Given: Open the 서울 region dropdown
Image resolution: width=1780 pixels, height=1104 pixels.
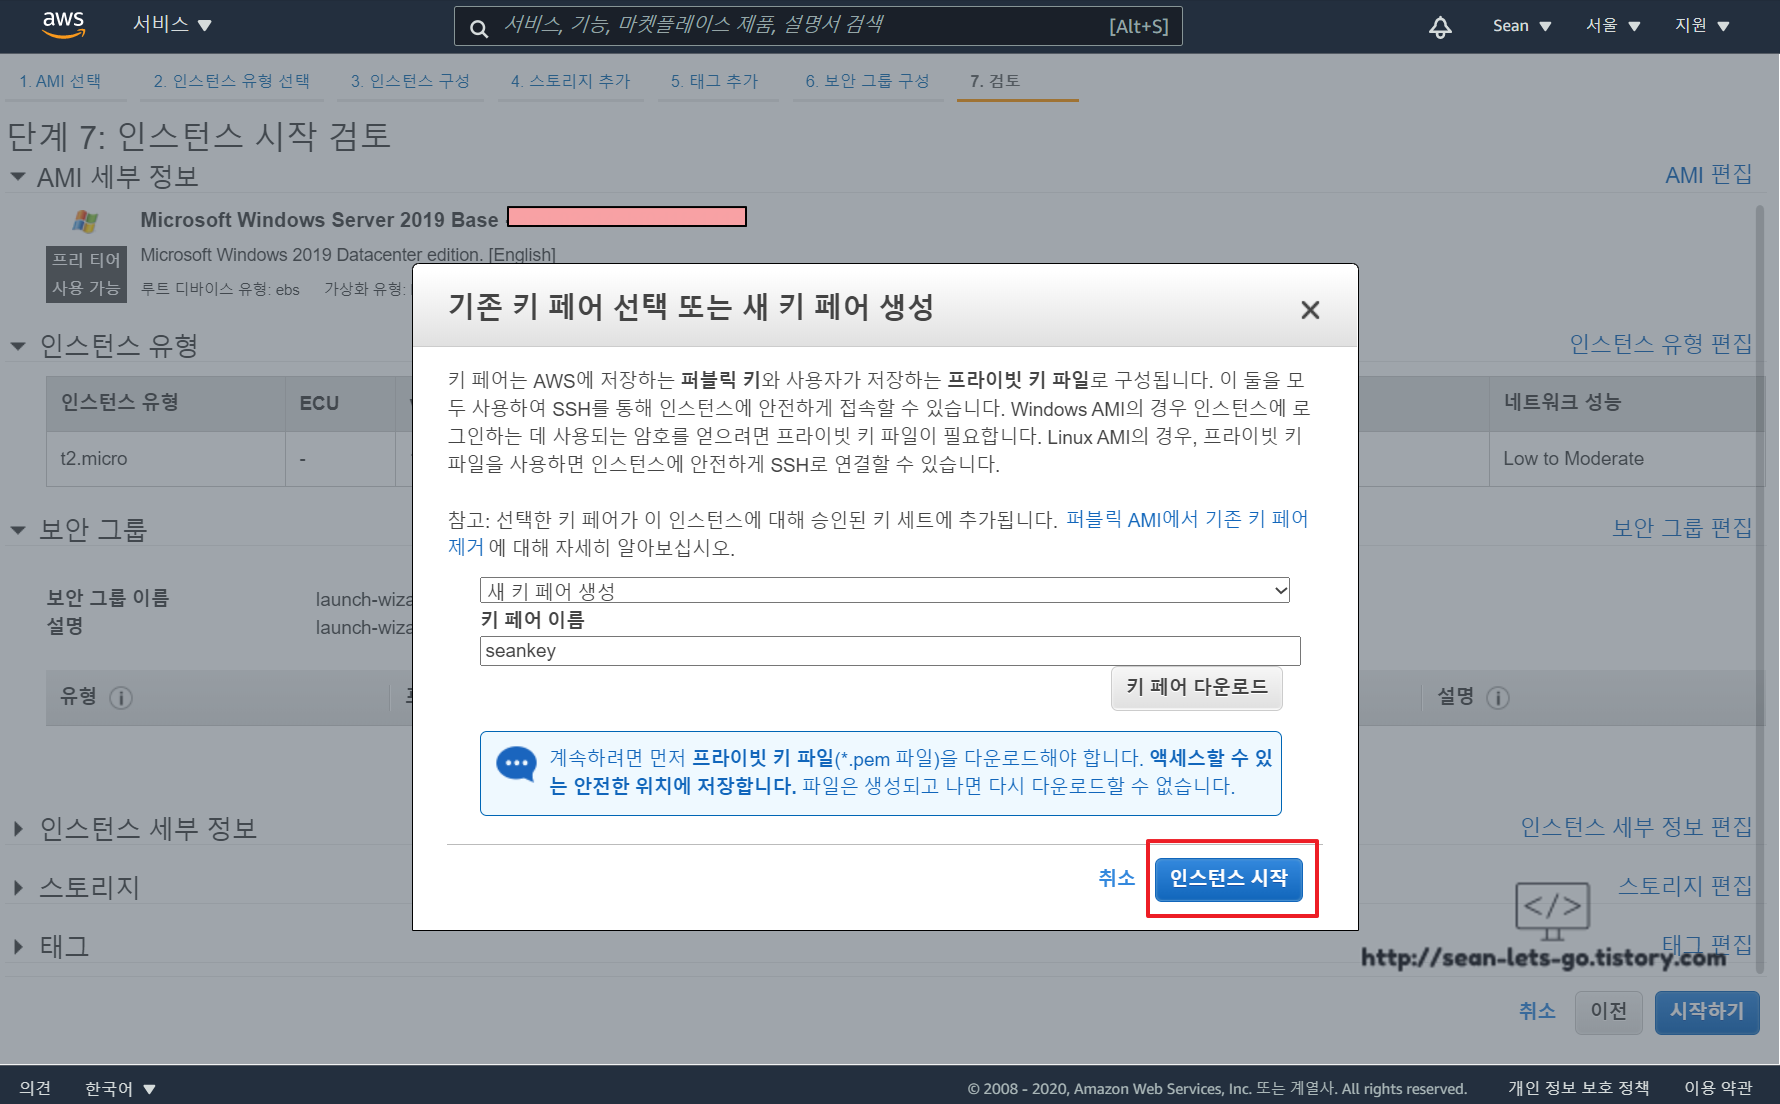Looking at the screenshot, I should coord(1613,26).
